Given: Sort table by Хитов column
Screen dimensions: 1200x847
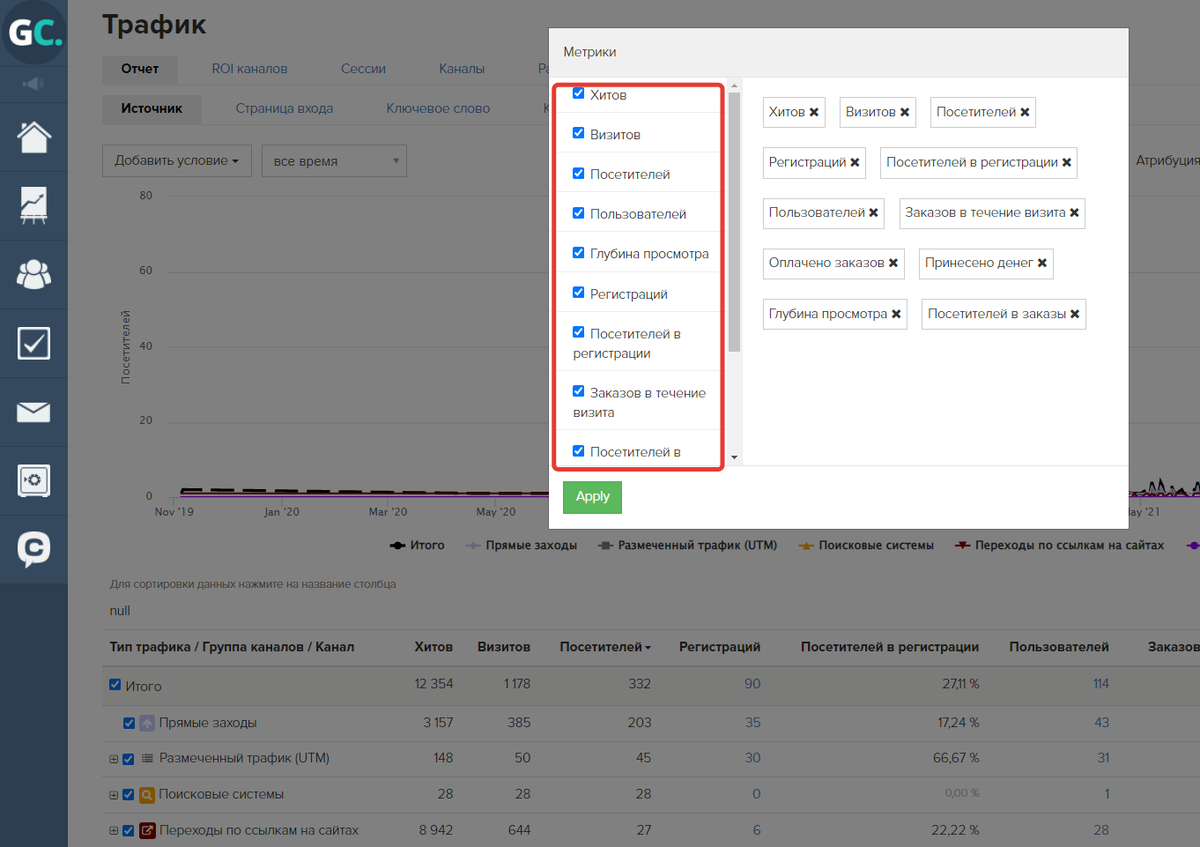Looking at the screenshot, I should 434,647.
